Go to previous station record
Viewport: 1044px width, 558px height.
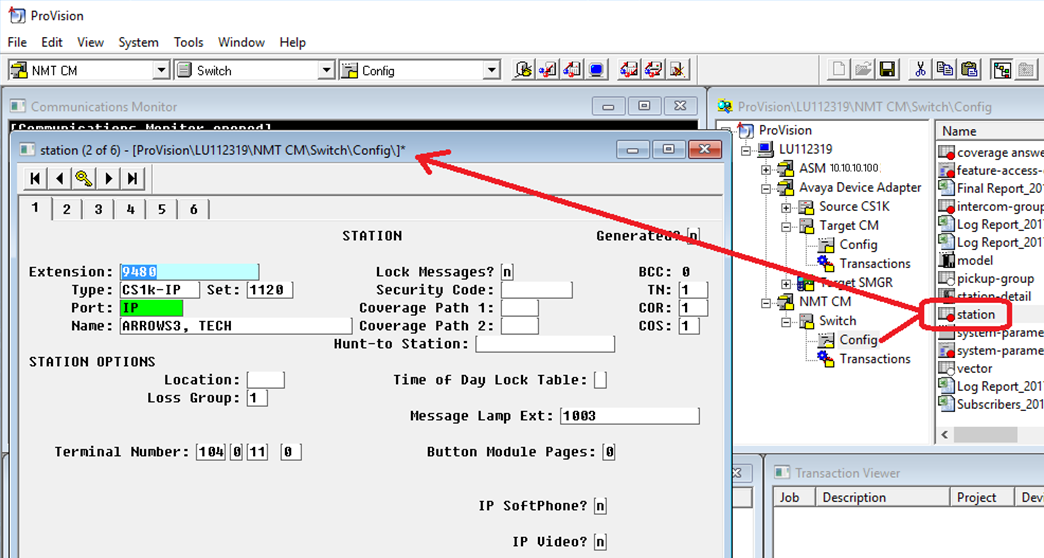[x=60, y=178]
